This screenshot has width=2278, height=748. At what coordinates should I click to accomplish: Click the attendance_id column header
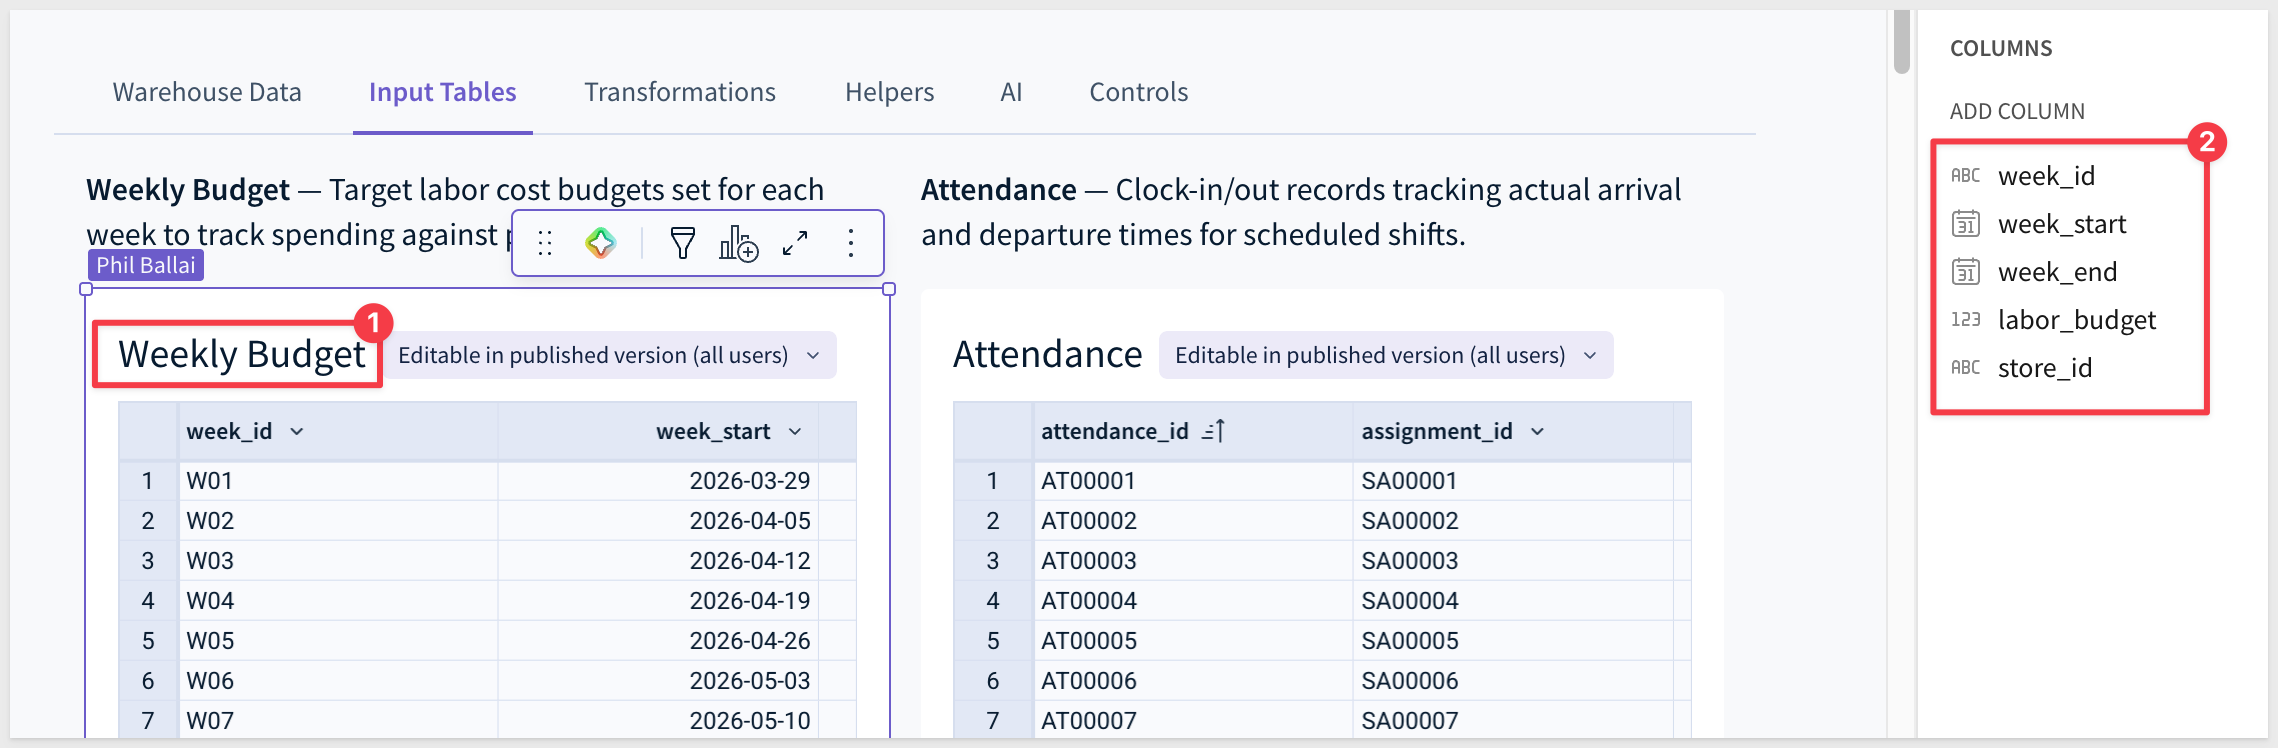click(x=1193, y=431)
